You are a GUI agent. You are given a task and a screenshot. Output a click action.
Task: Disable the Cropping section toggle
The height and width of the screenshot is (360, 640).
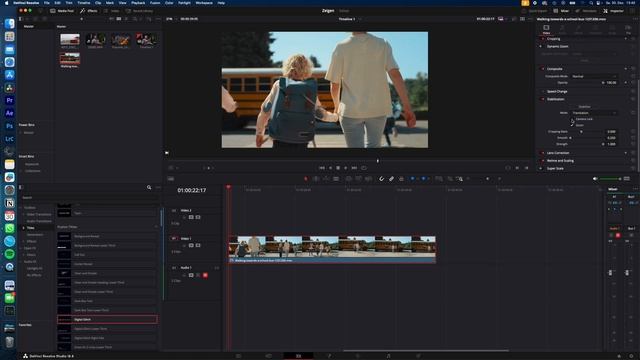[x=542, y=39]
